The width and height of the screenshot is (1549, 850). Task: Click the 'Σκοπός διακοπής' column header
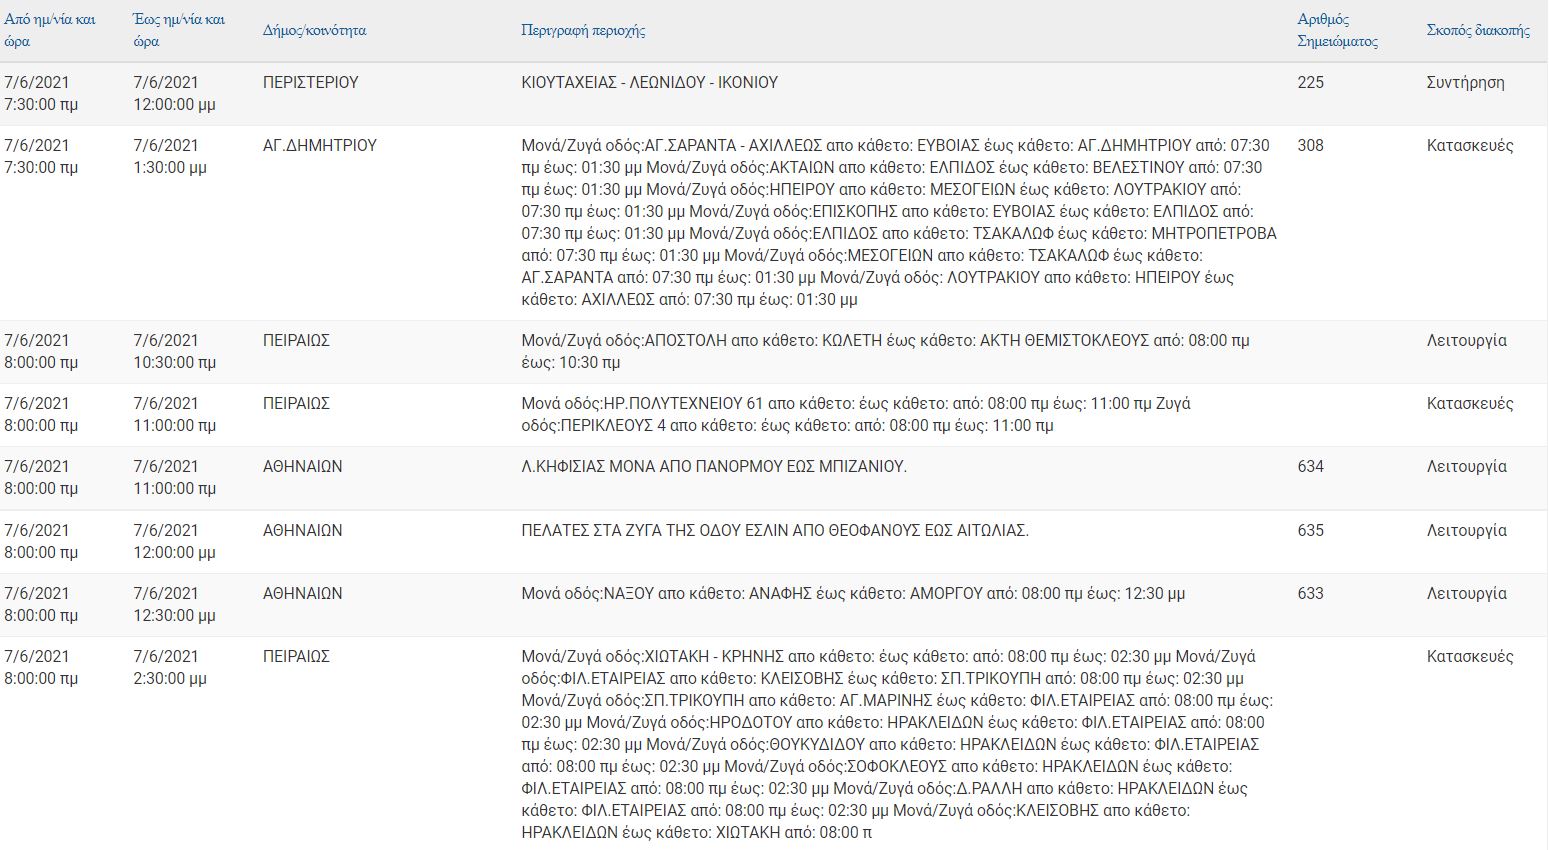(x=1477, y=30)
